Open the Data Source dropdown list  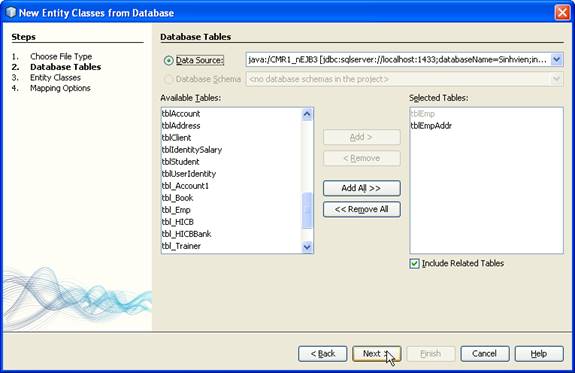pos(557,59)
